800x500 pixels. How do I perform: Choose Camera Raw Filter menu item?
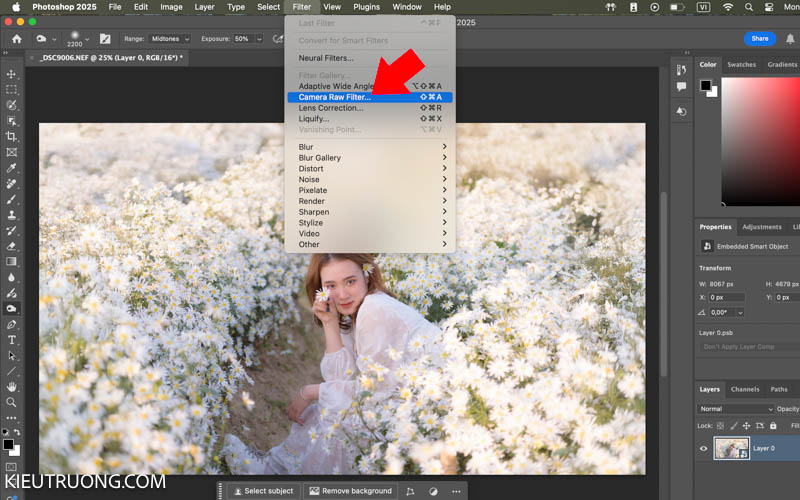[x=370, y=97]
